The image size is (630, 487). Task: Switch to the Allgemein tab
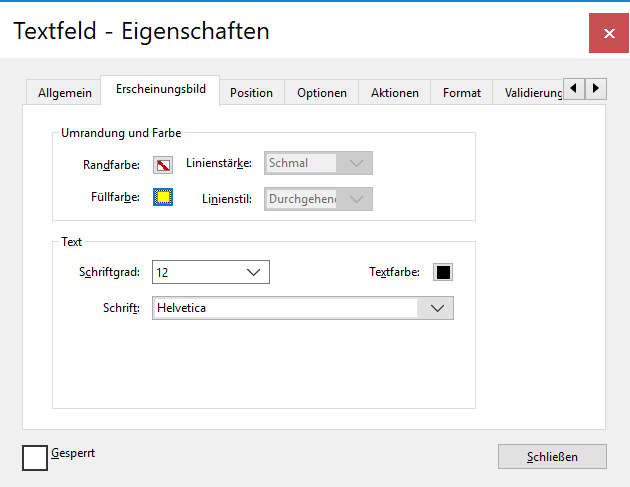(63, 92)
